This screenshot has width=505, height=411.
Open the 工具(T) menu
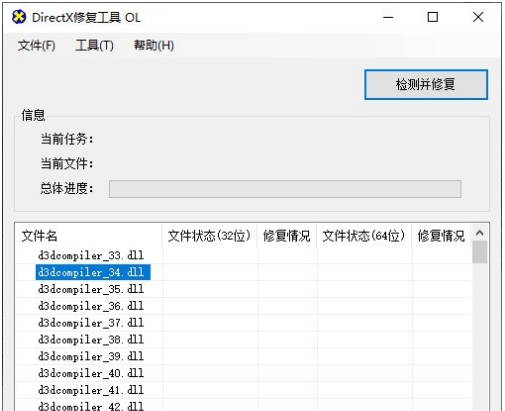(x=94, y=45)
